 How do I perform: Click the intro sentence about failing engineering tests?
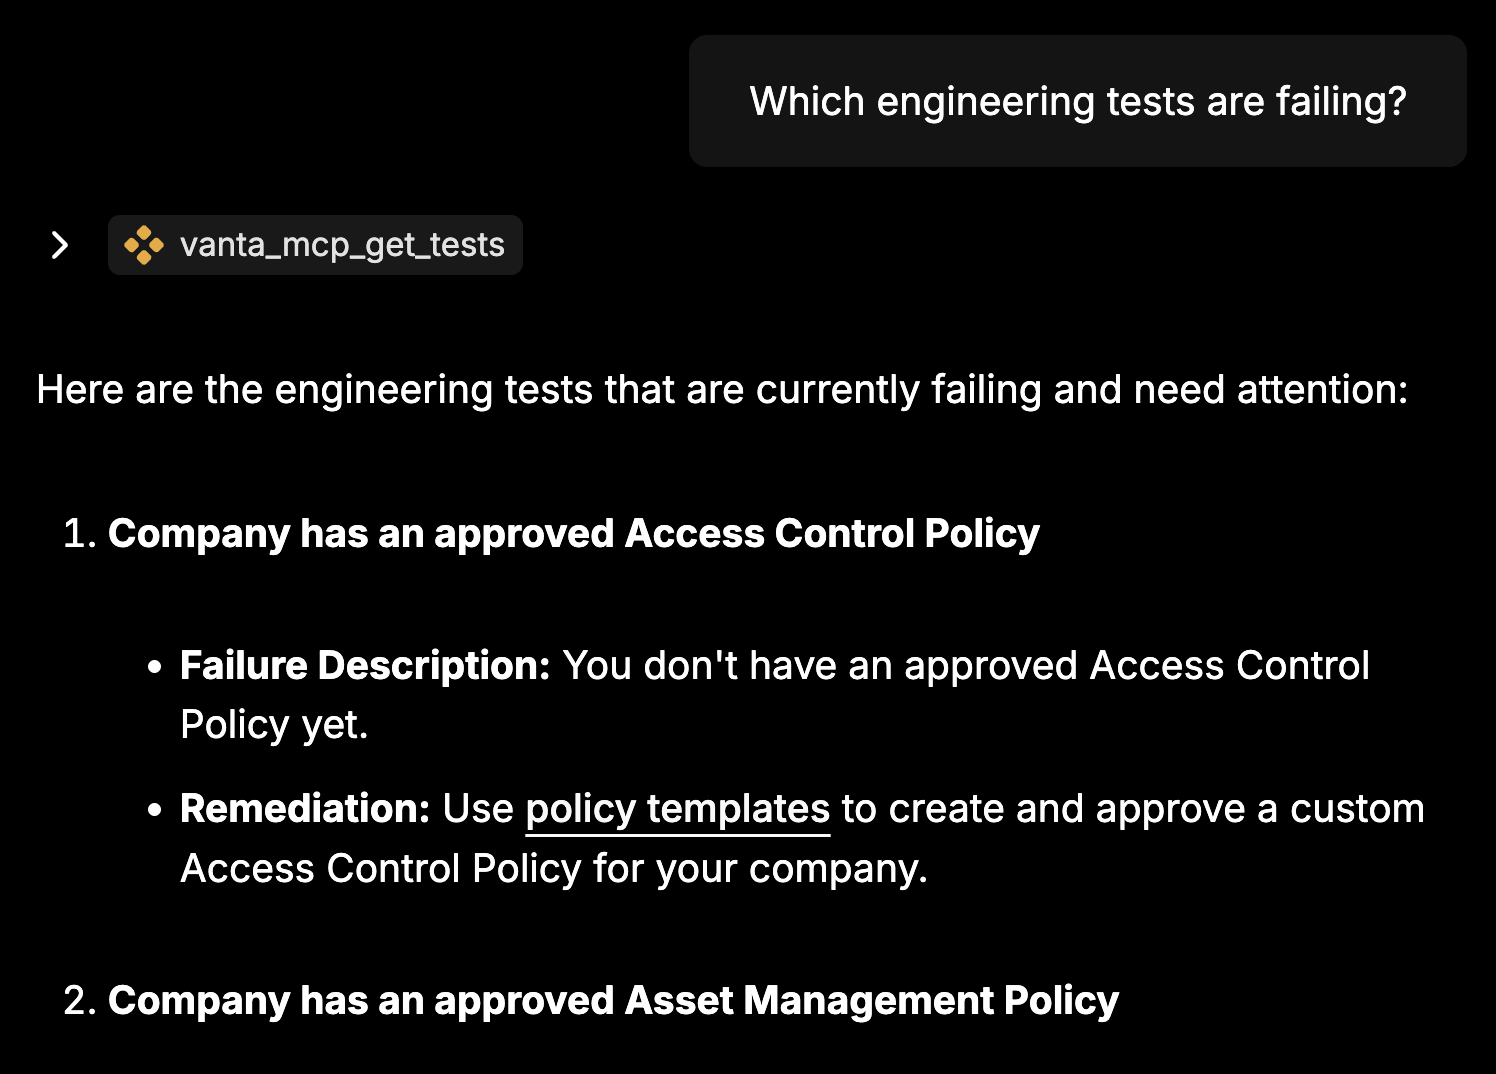[x=722, y=390]
